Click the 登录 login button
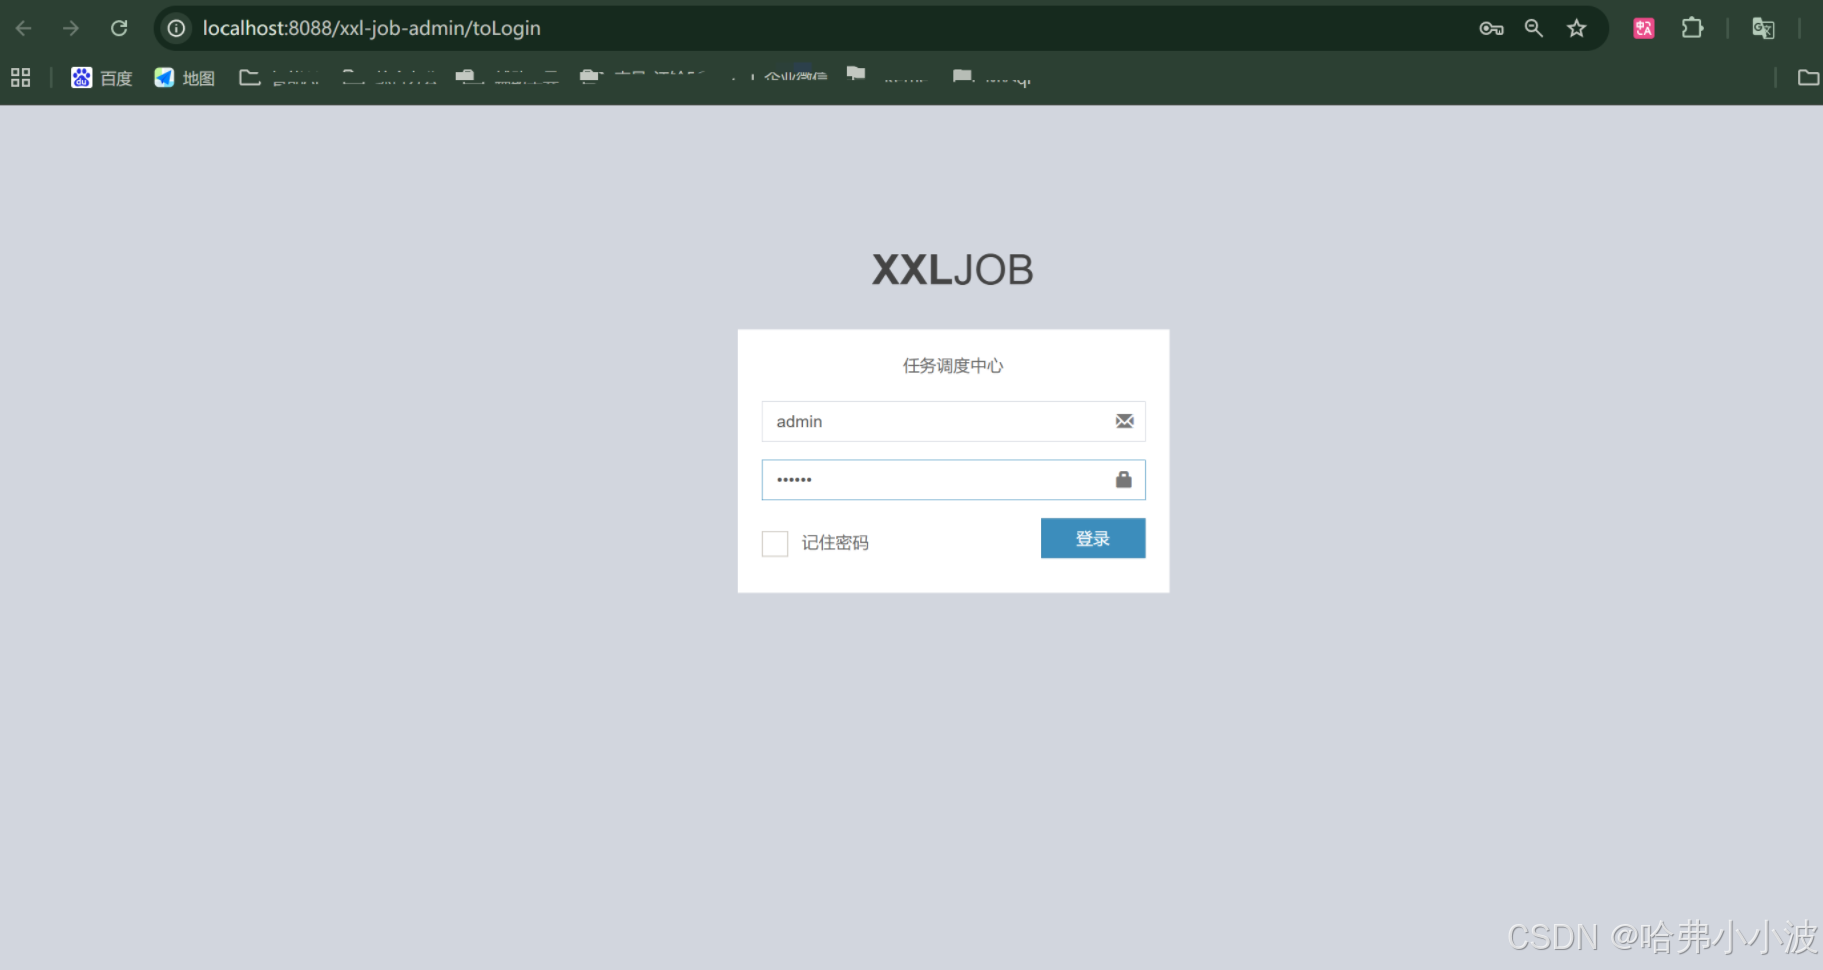The image size is (1823, 970). [x=1093, y=538]
